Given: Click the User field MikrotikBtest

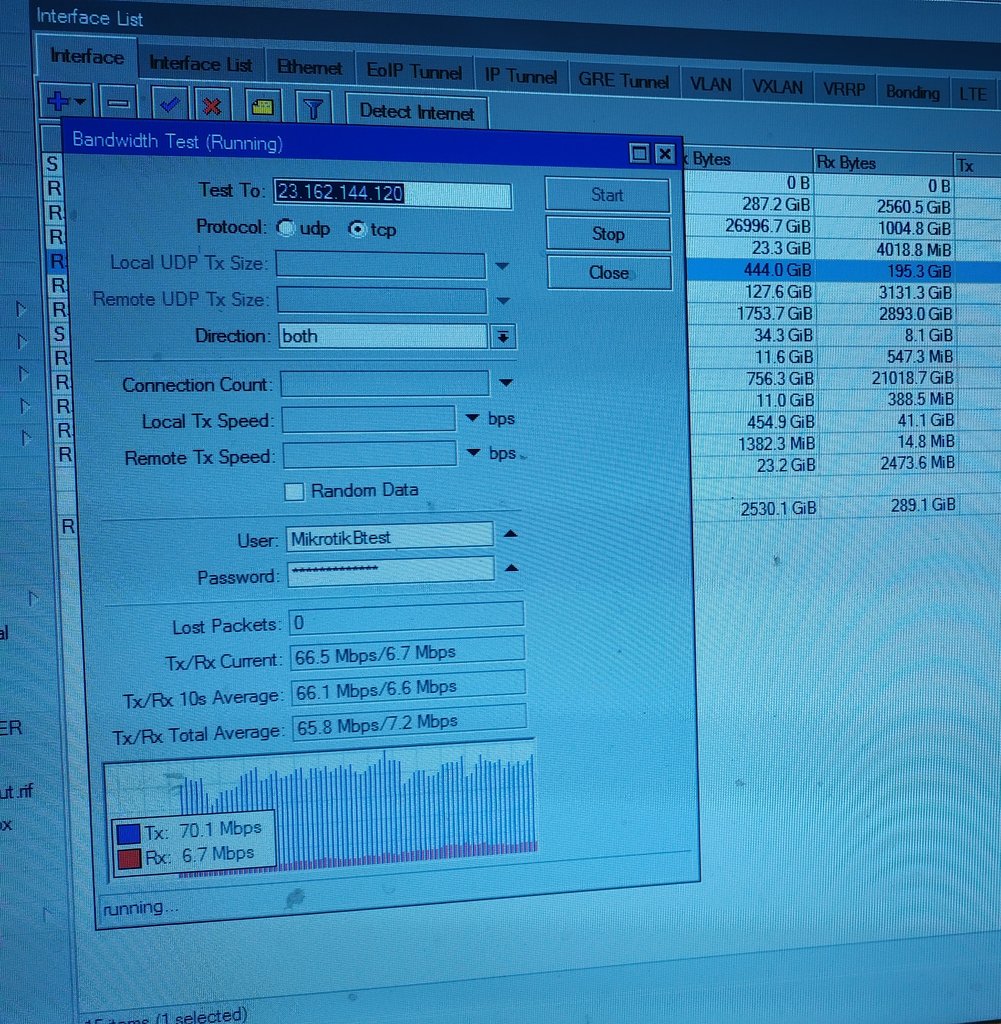Looking at the screenshot, I should click(390, 537).
